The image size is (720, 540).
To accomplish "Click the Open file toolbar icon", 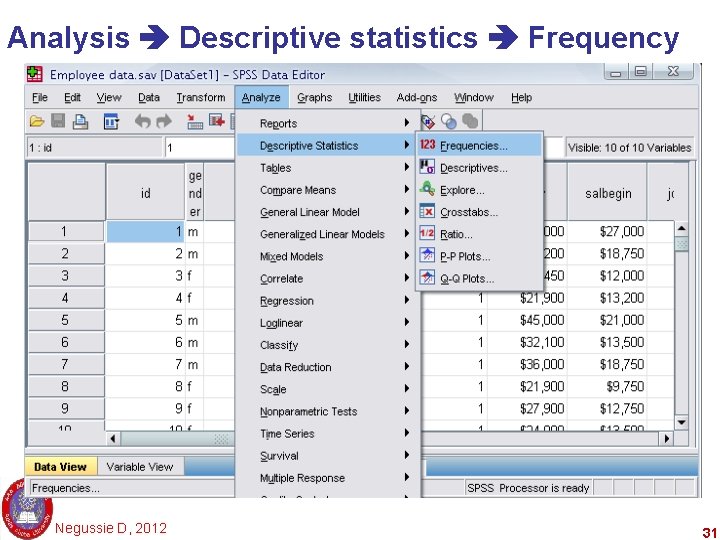I will tap(37, 121).
